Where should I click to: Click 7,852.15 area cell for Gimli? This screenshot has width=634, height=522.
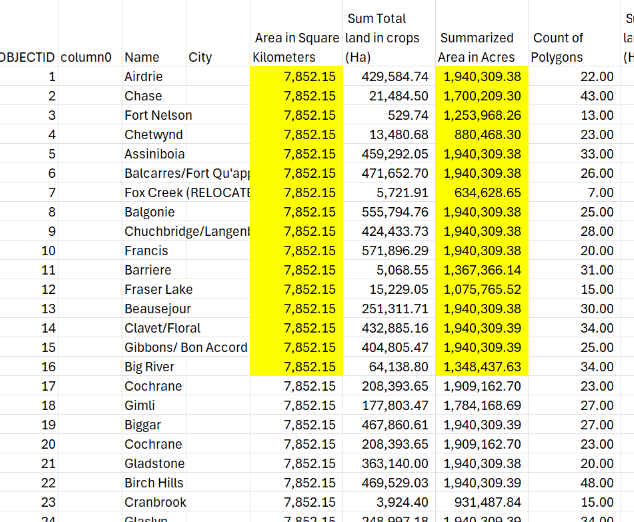(x=310, y=406)
